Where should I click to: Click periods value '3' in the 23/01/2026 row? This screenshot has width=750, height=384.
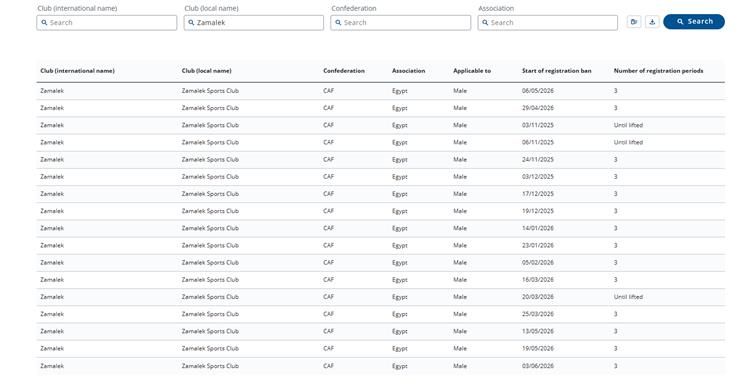pyautogui.click(x=616, y=246)
